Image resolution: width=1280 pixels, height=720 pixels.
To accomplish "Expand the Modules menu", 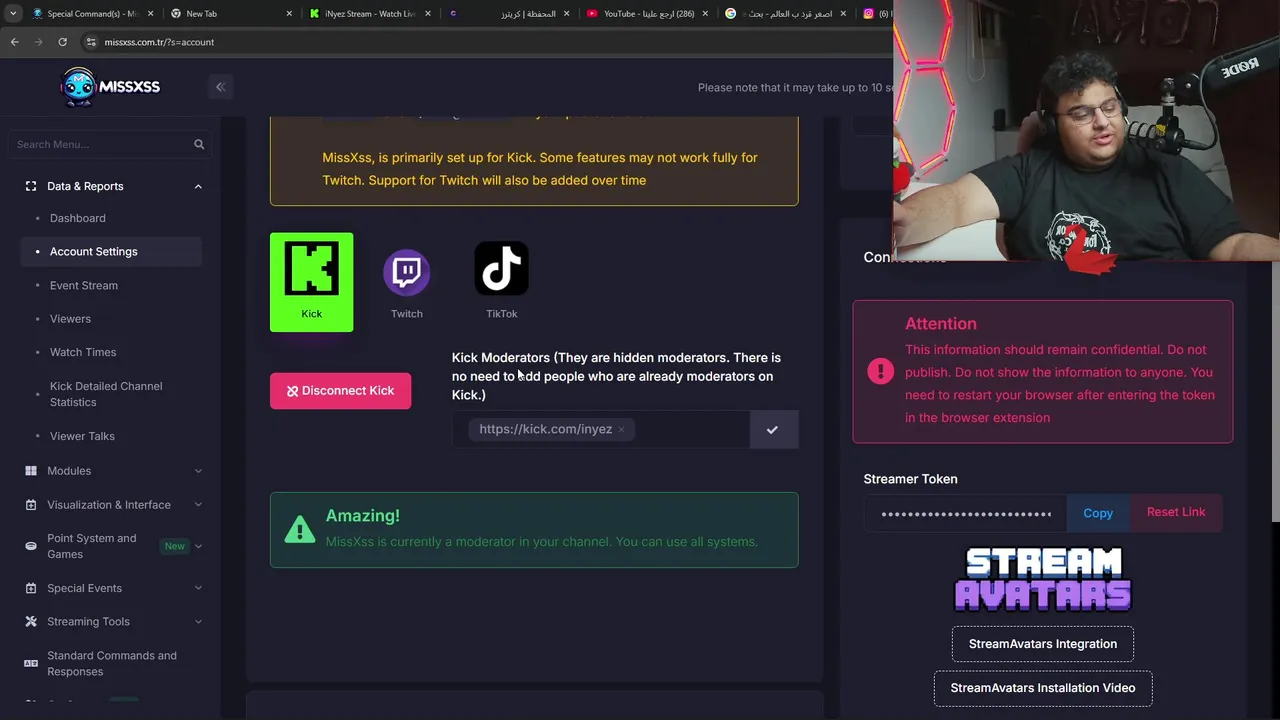I will (198, 471).
